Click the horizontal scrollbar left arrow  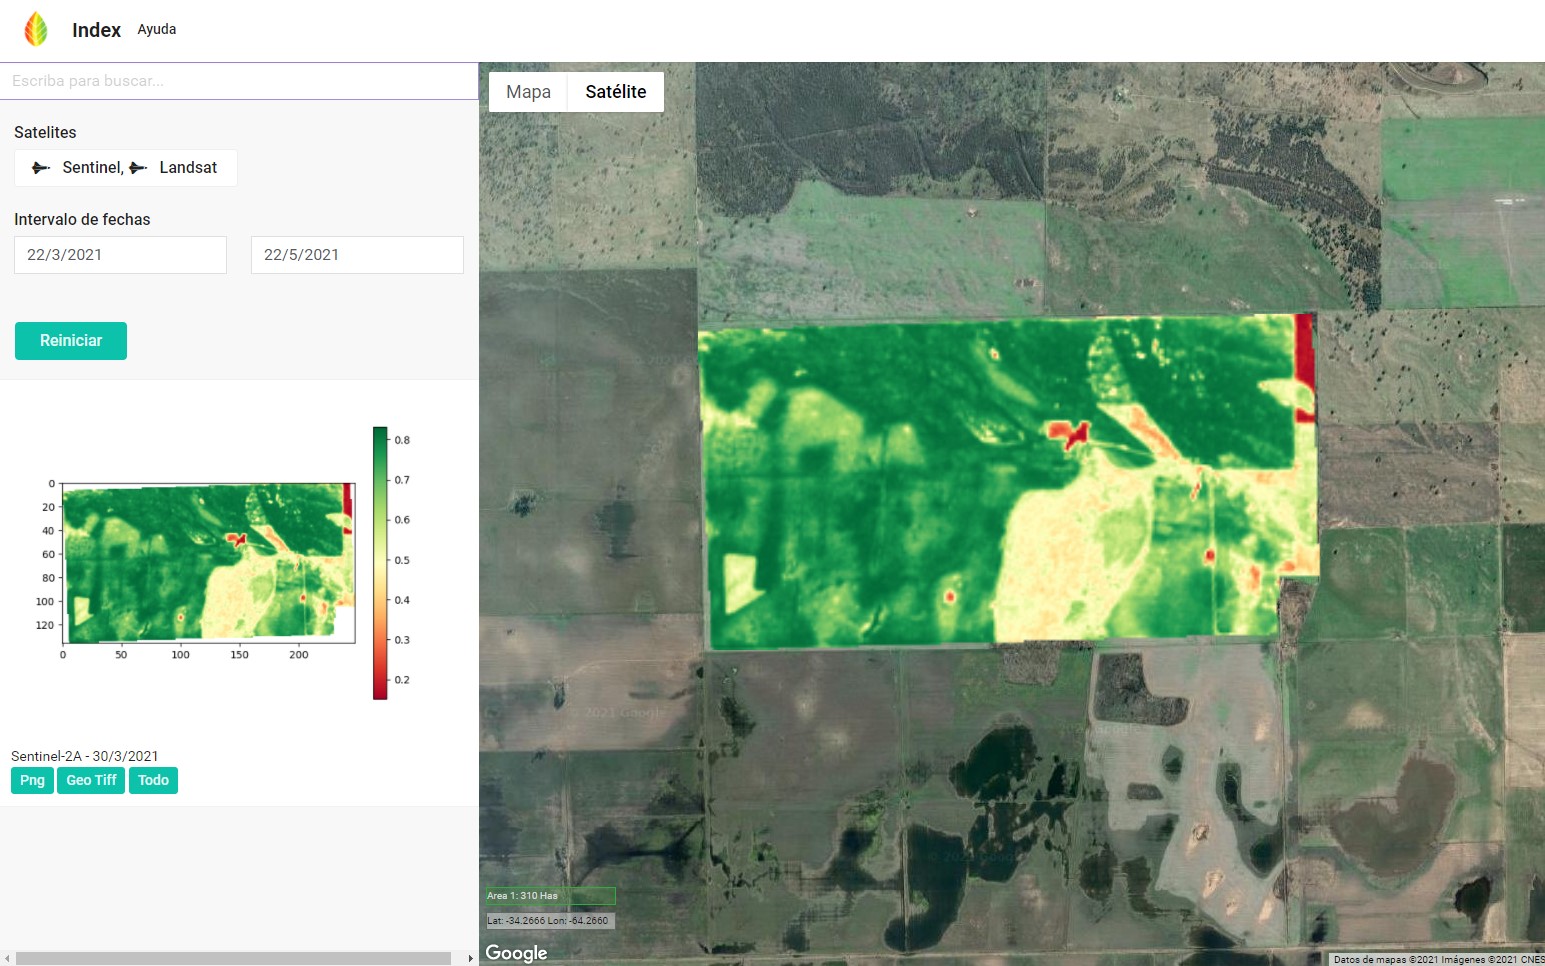pos(7,958)
